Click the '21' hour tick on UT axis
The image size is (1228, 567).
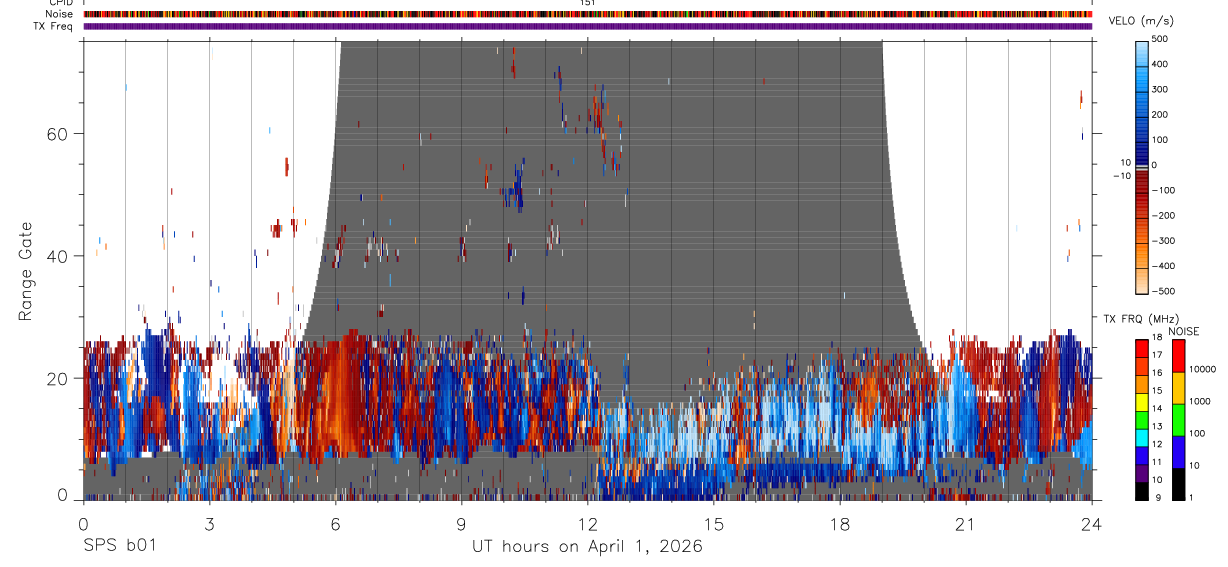tap(966, 523)
